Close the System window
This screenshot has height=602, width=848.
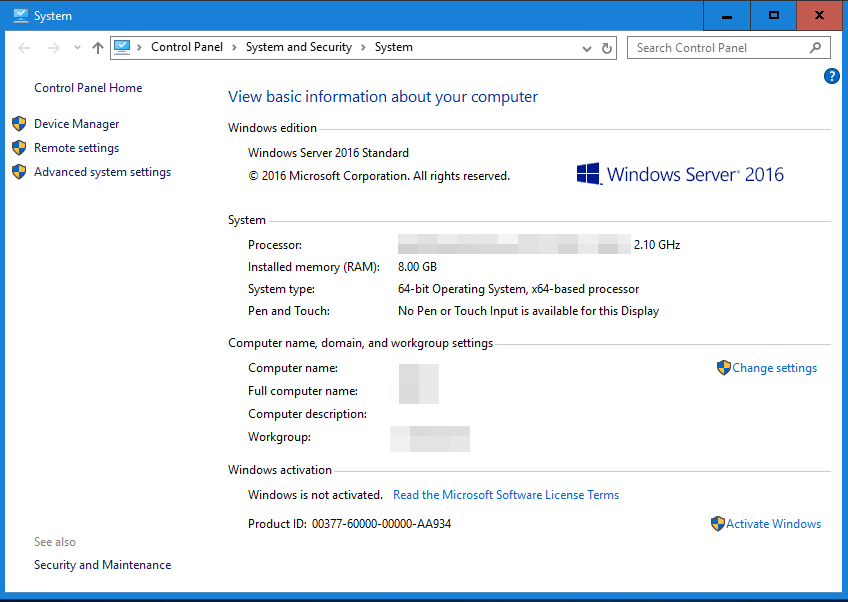pos(819,16)
